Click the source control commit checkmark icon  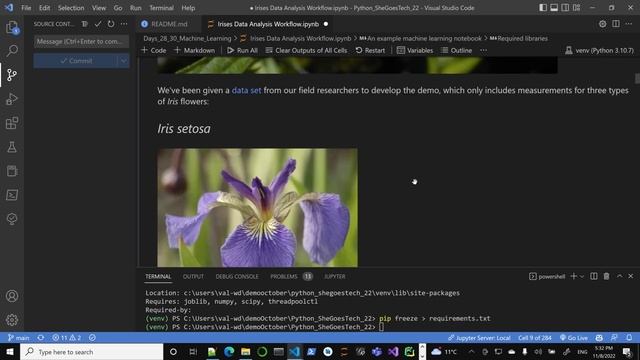pos(98,24)
